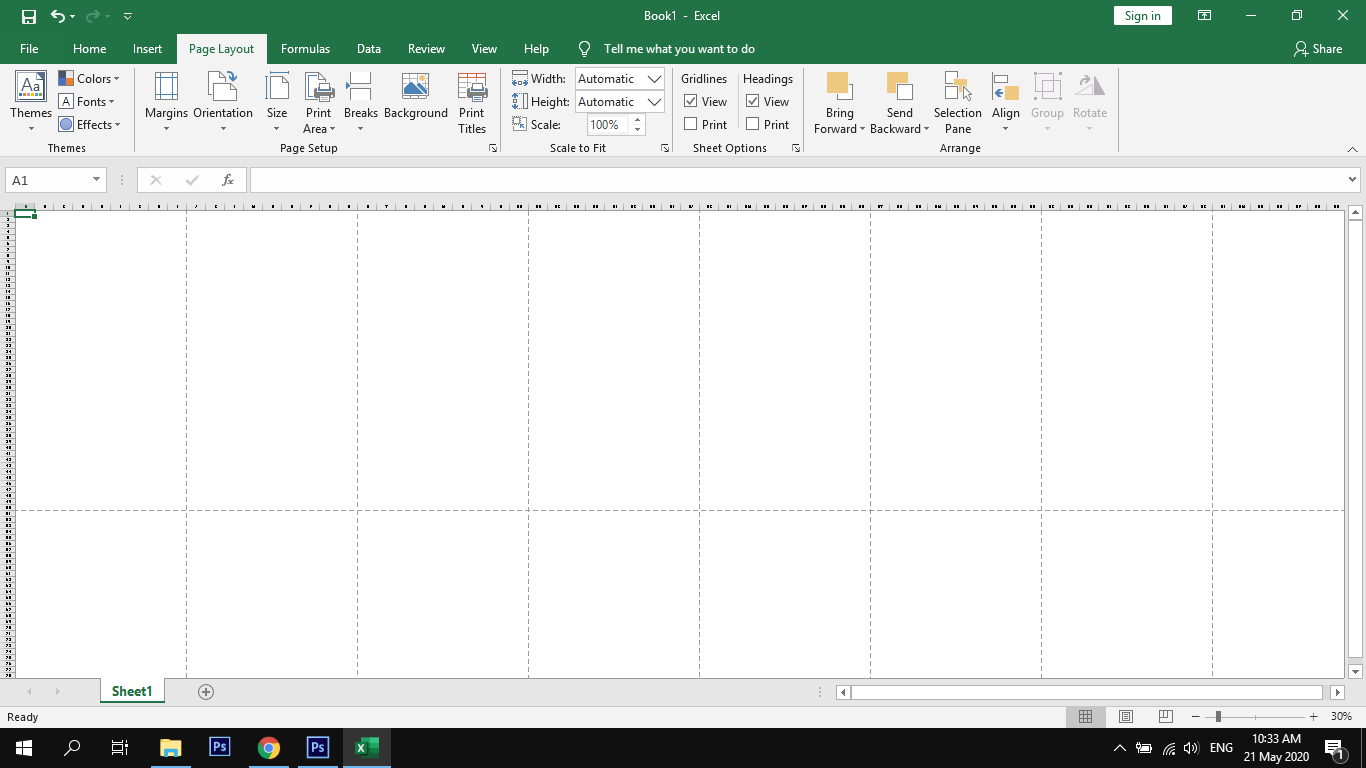Image resolution: width=1366 pixels, height=768 pixels.
Task: Open the Print Area menu
Action: coord(319,102)
